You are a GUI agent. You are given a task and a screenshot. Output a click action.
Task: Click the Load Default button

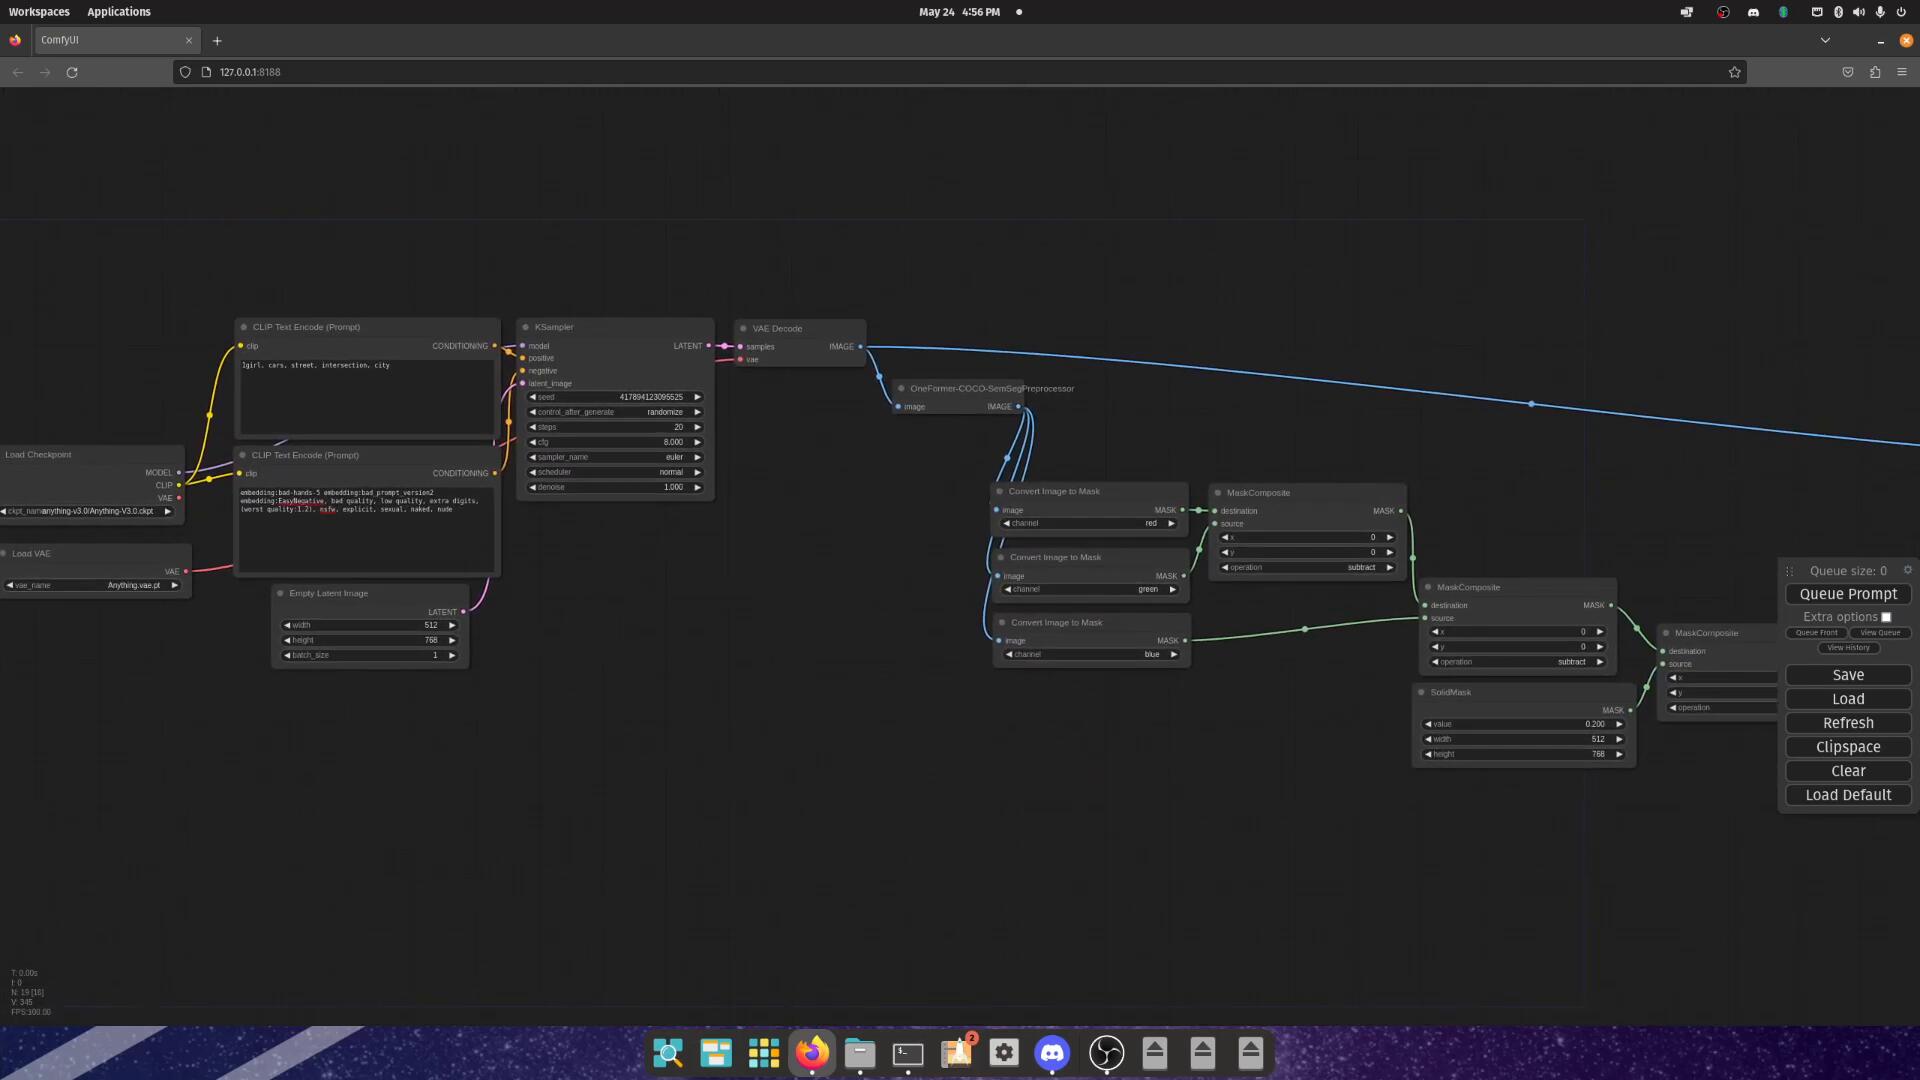(x=1847, y=795)
